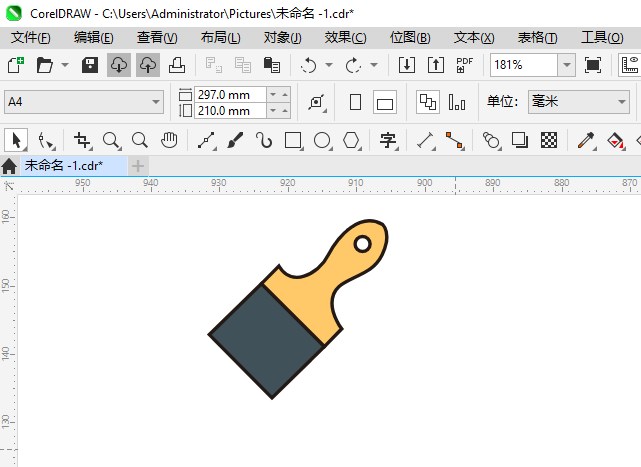
Task: Open the 查看(V) menu
Action: coord(157,38)
